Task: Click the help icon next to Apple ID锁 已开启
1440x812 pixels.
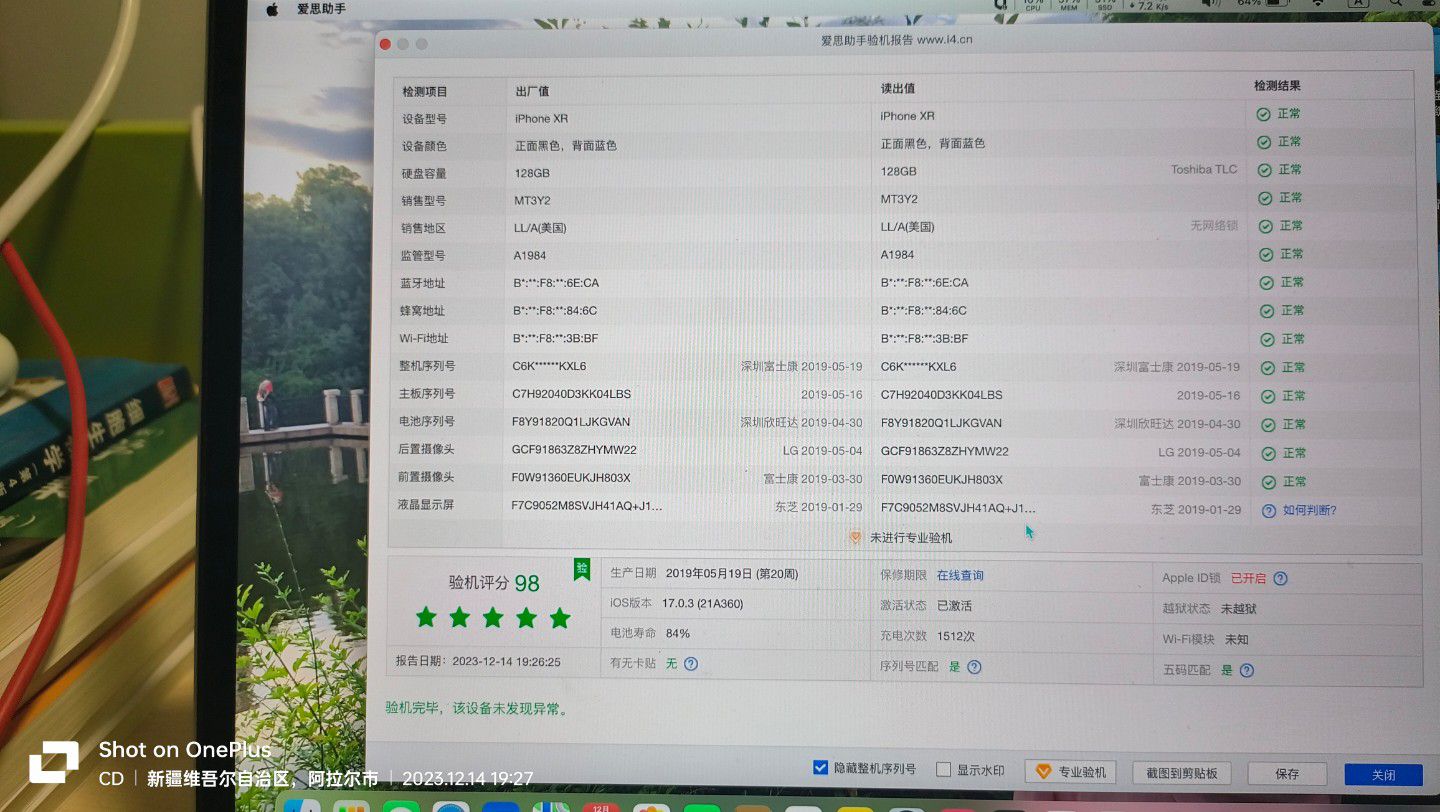Action: coord(1280,579)
